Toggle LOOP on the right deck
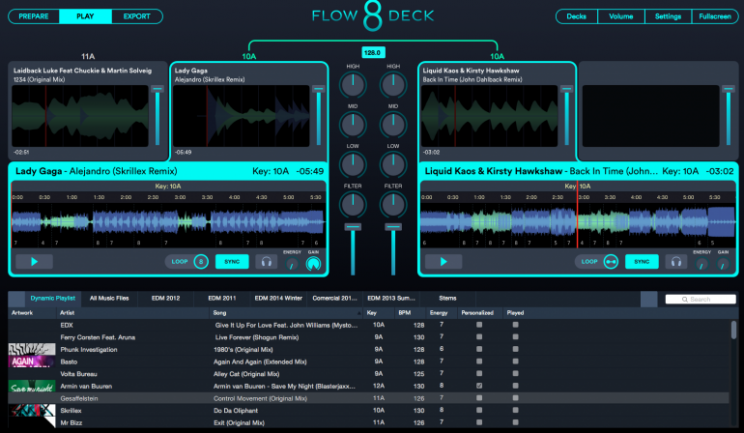 point(589,262)
